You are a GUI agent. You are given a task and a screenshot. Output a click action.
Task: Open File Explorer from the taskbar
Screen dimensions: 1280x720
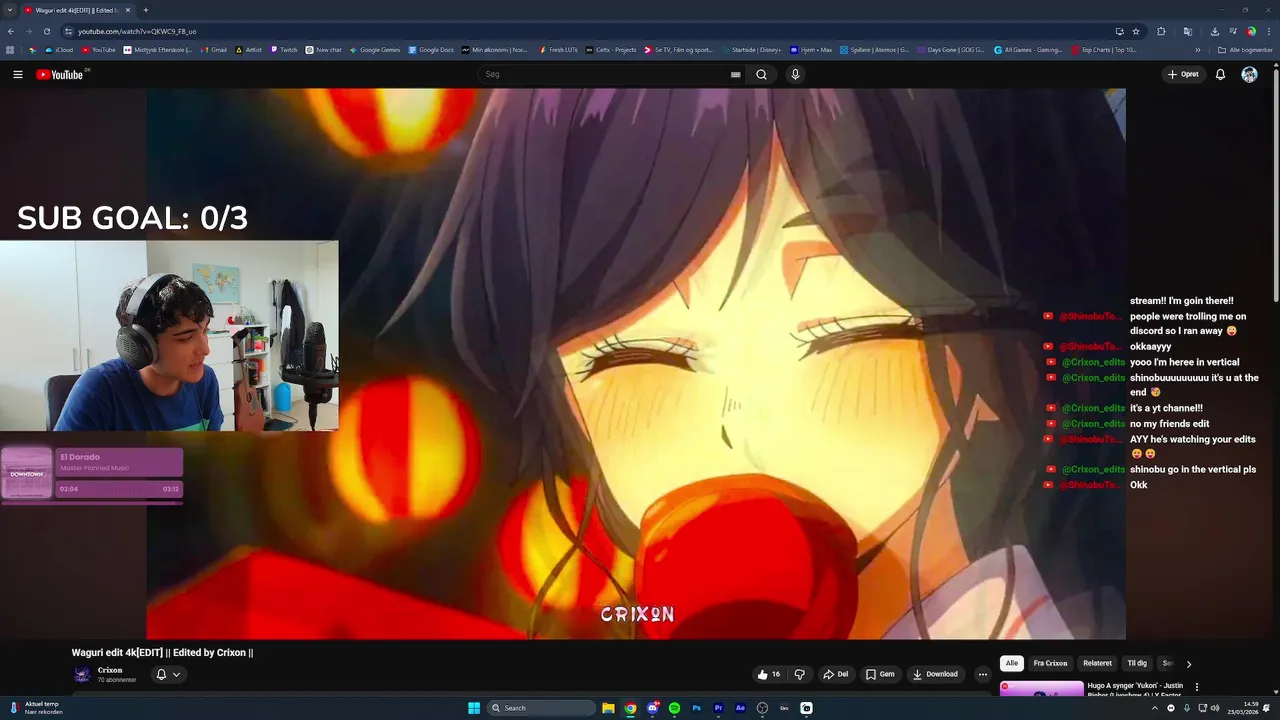608,708
